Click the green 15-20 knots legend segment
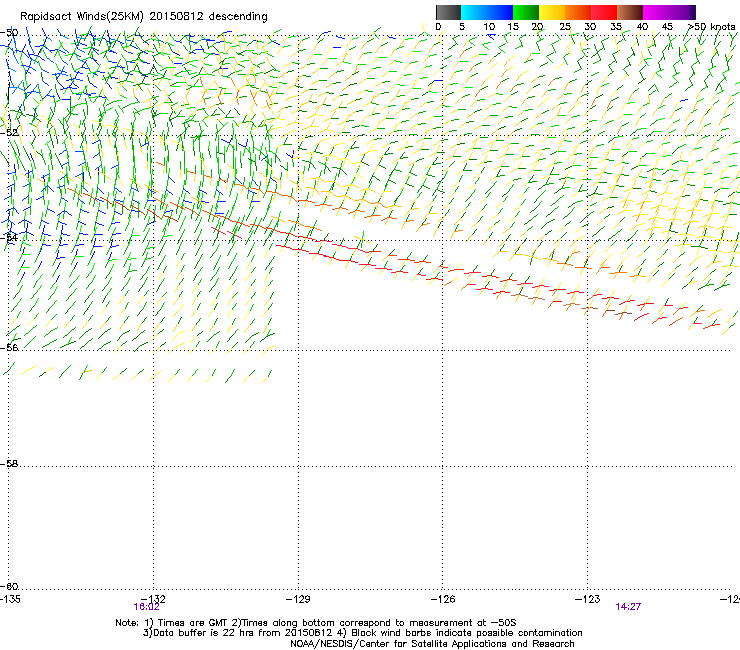Viewport: 740px width, 650px height. point(526,12)
